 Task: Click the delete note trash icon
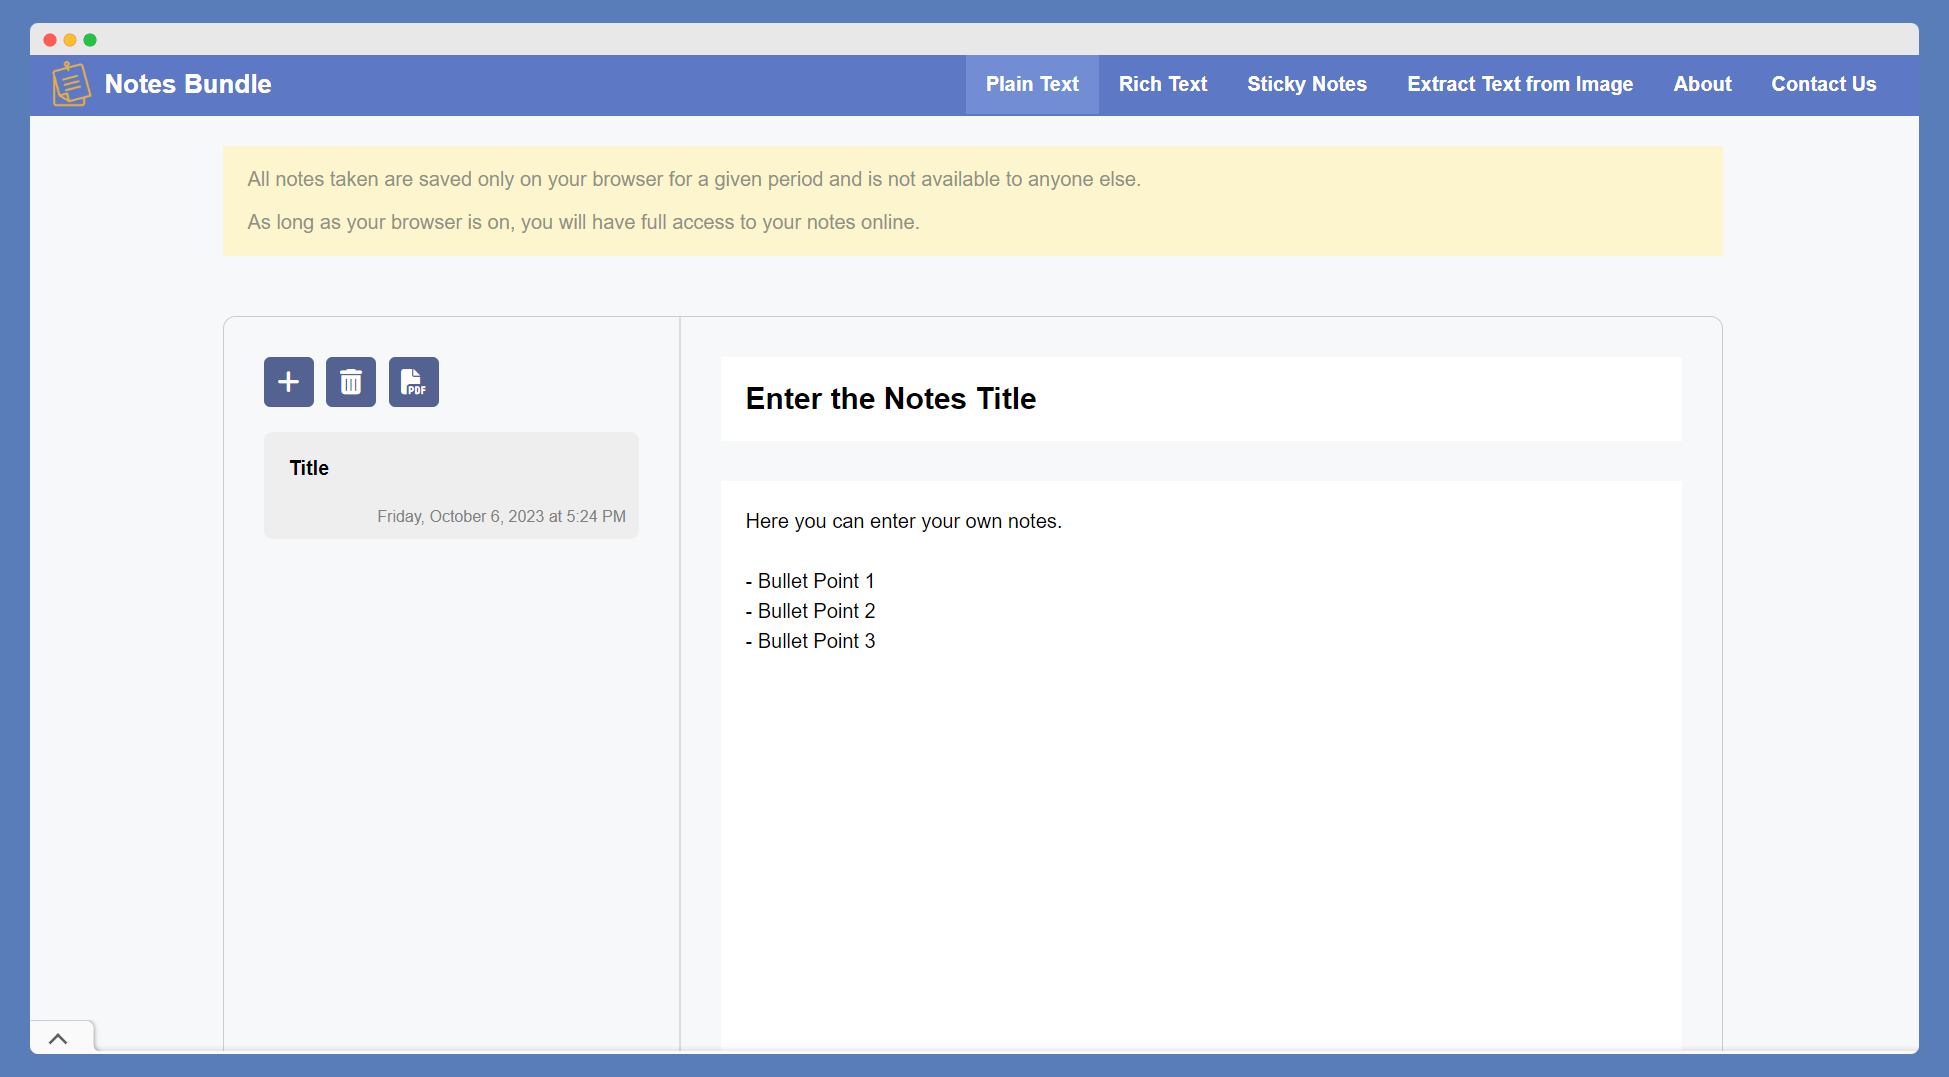pos(350,381)
